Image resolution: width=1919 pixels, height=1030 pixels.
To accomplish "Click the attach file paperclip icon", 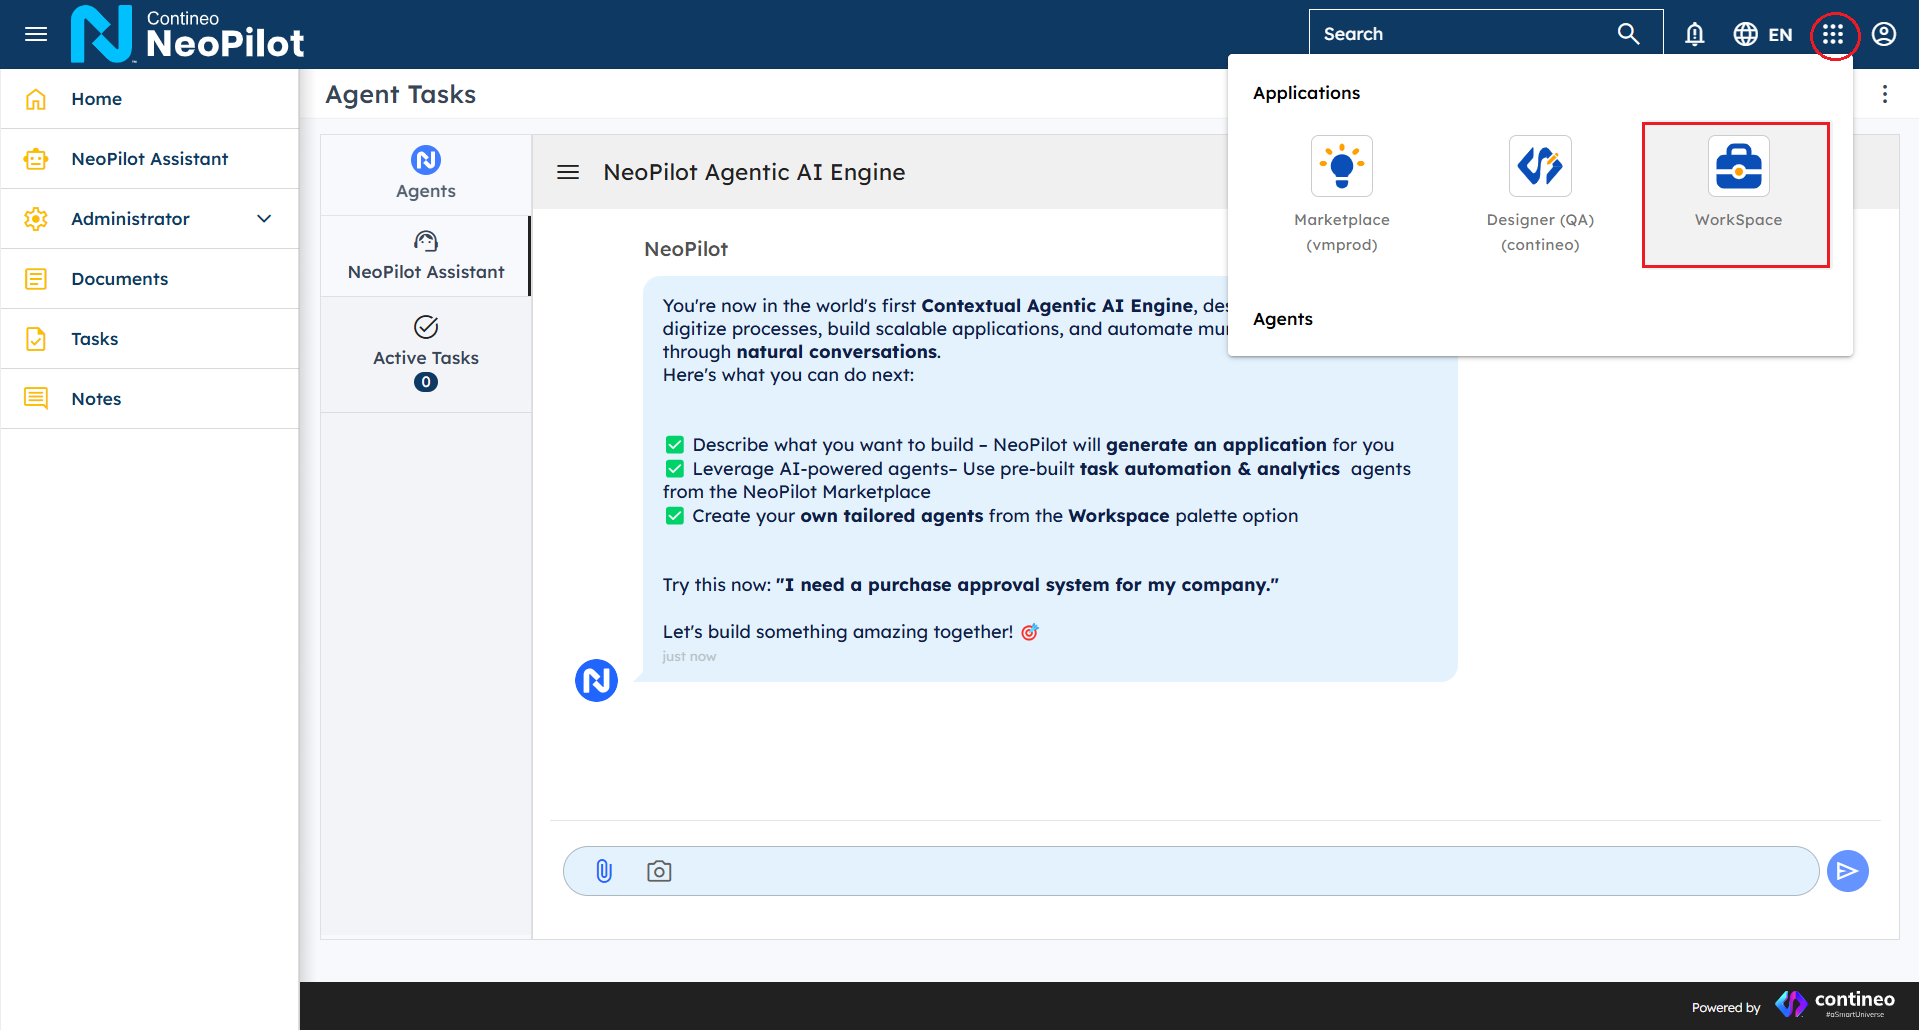I will (604, 871).
